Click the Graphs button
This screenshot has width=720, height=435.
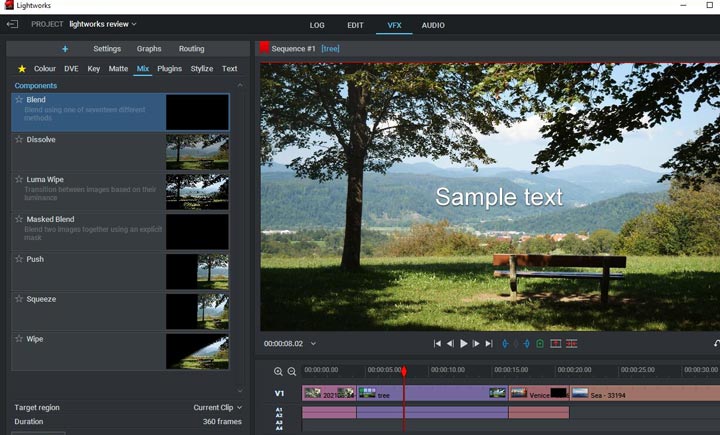point(149,48)
